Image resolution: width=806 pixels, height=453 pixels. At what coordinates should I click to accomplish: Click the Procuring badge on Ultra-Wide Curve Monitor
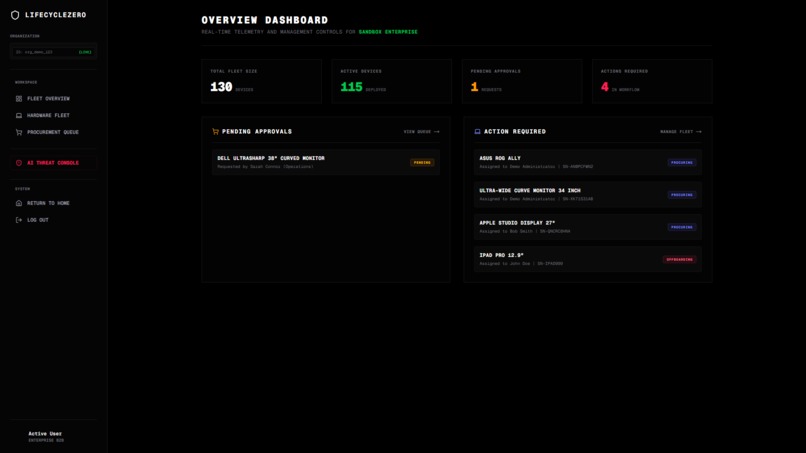tap(682, 195)
